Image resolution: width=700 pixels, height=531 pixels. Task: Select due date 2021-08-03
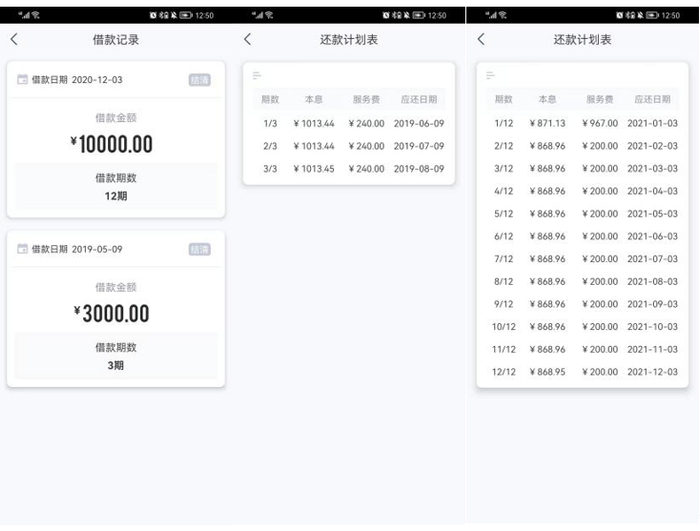[x=652, y=282]
